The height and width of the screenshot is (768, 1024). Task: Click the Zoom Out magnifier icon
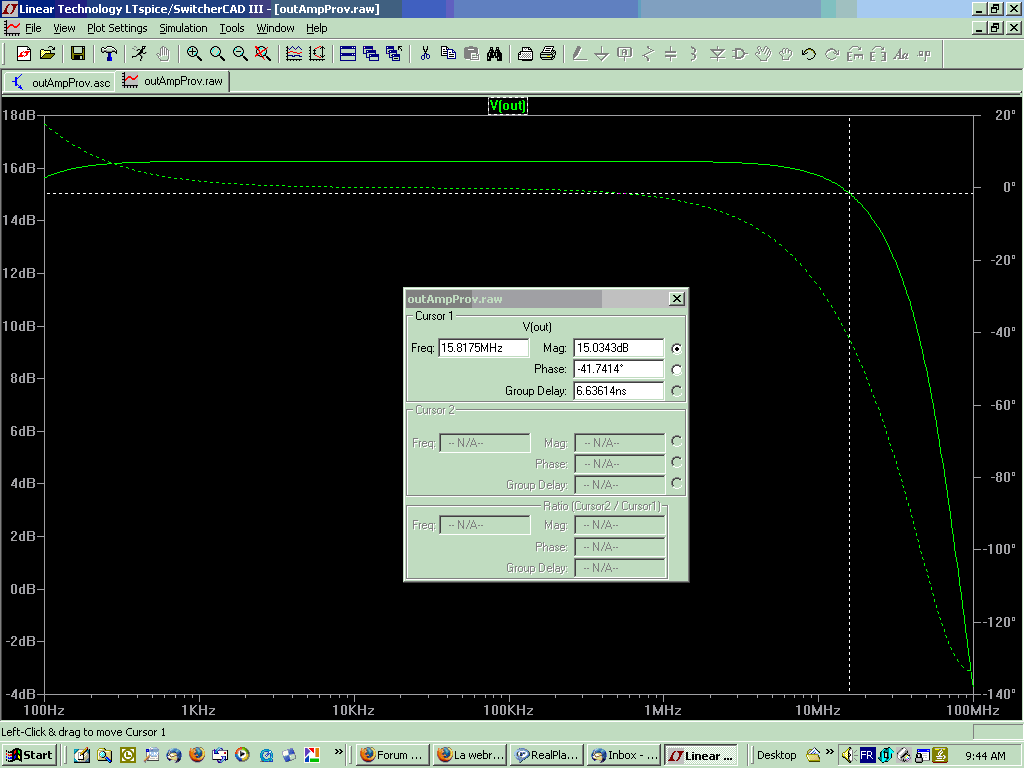(240, 54)
